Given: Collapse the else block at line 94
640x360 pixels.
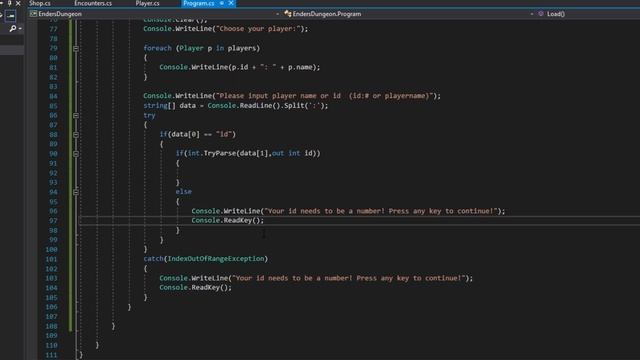Looking at the screenshot, I should click(x=76, y=192).
